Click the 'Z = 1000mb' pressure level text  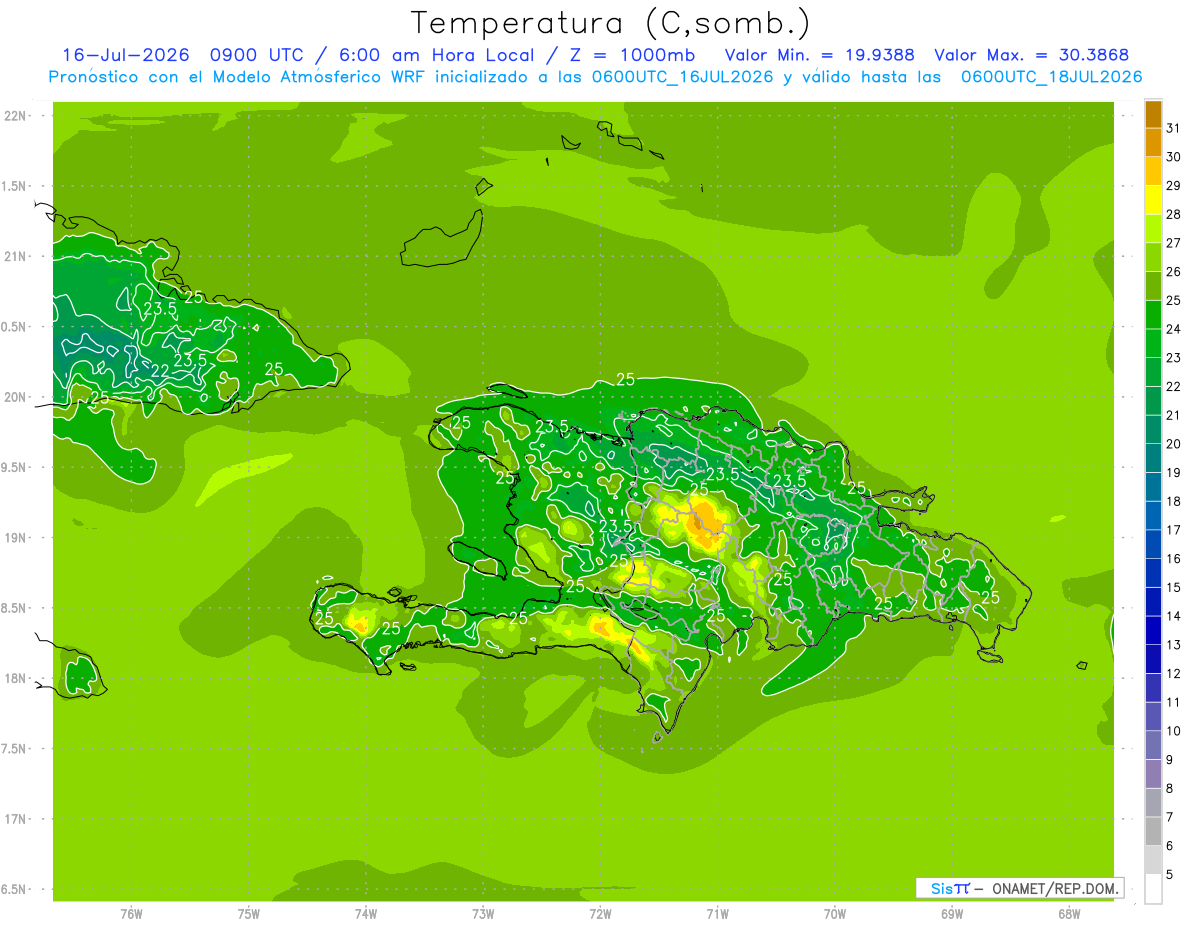pos(631,55)
